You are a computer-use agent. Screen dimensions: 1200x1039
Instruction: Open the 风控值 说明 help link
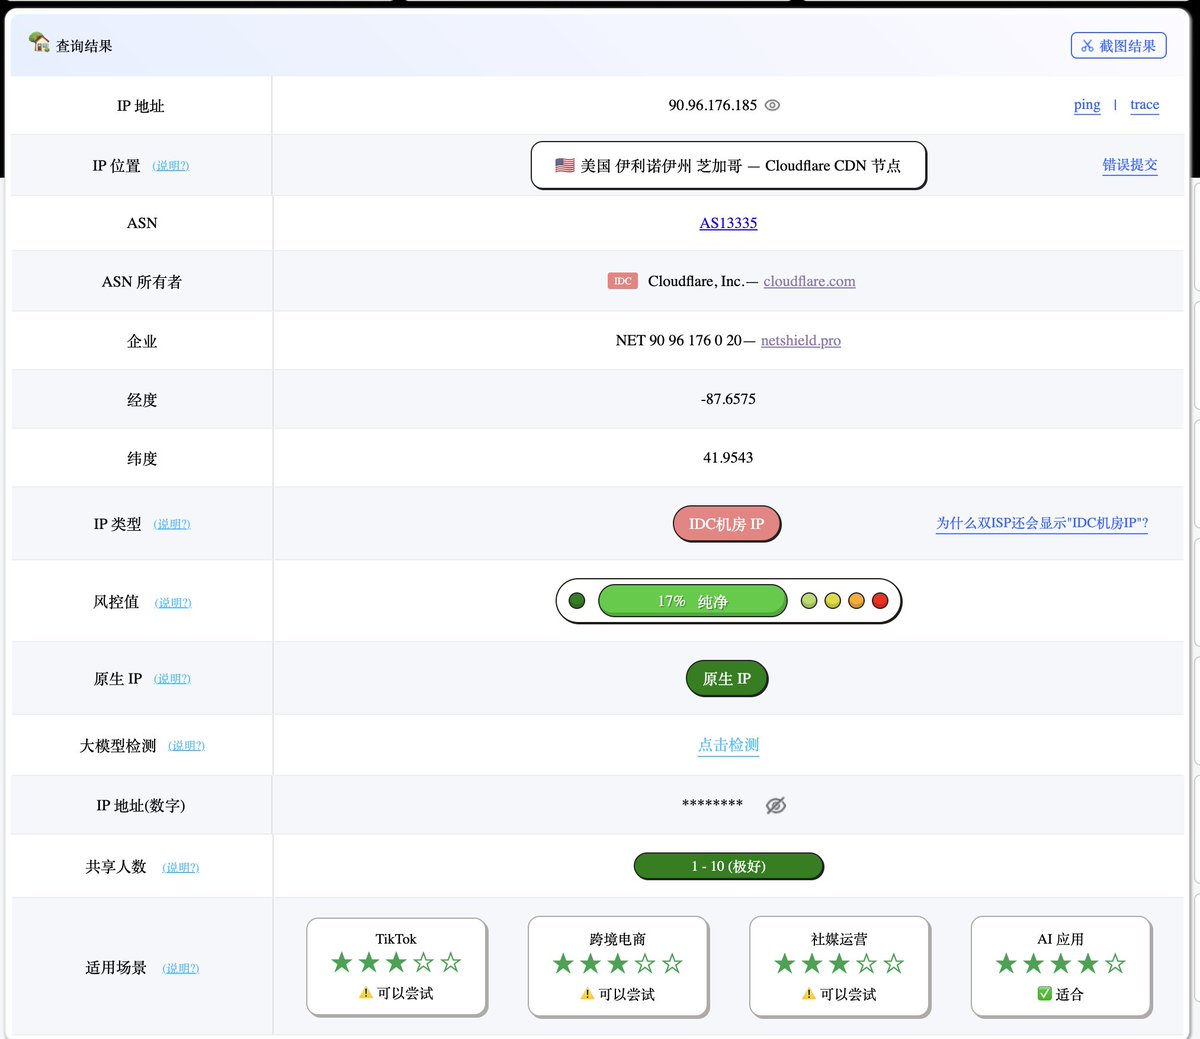(x=173, y=603)
